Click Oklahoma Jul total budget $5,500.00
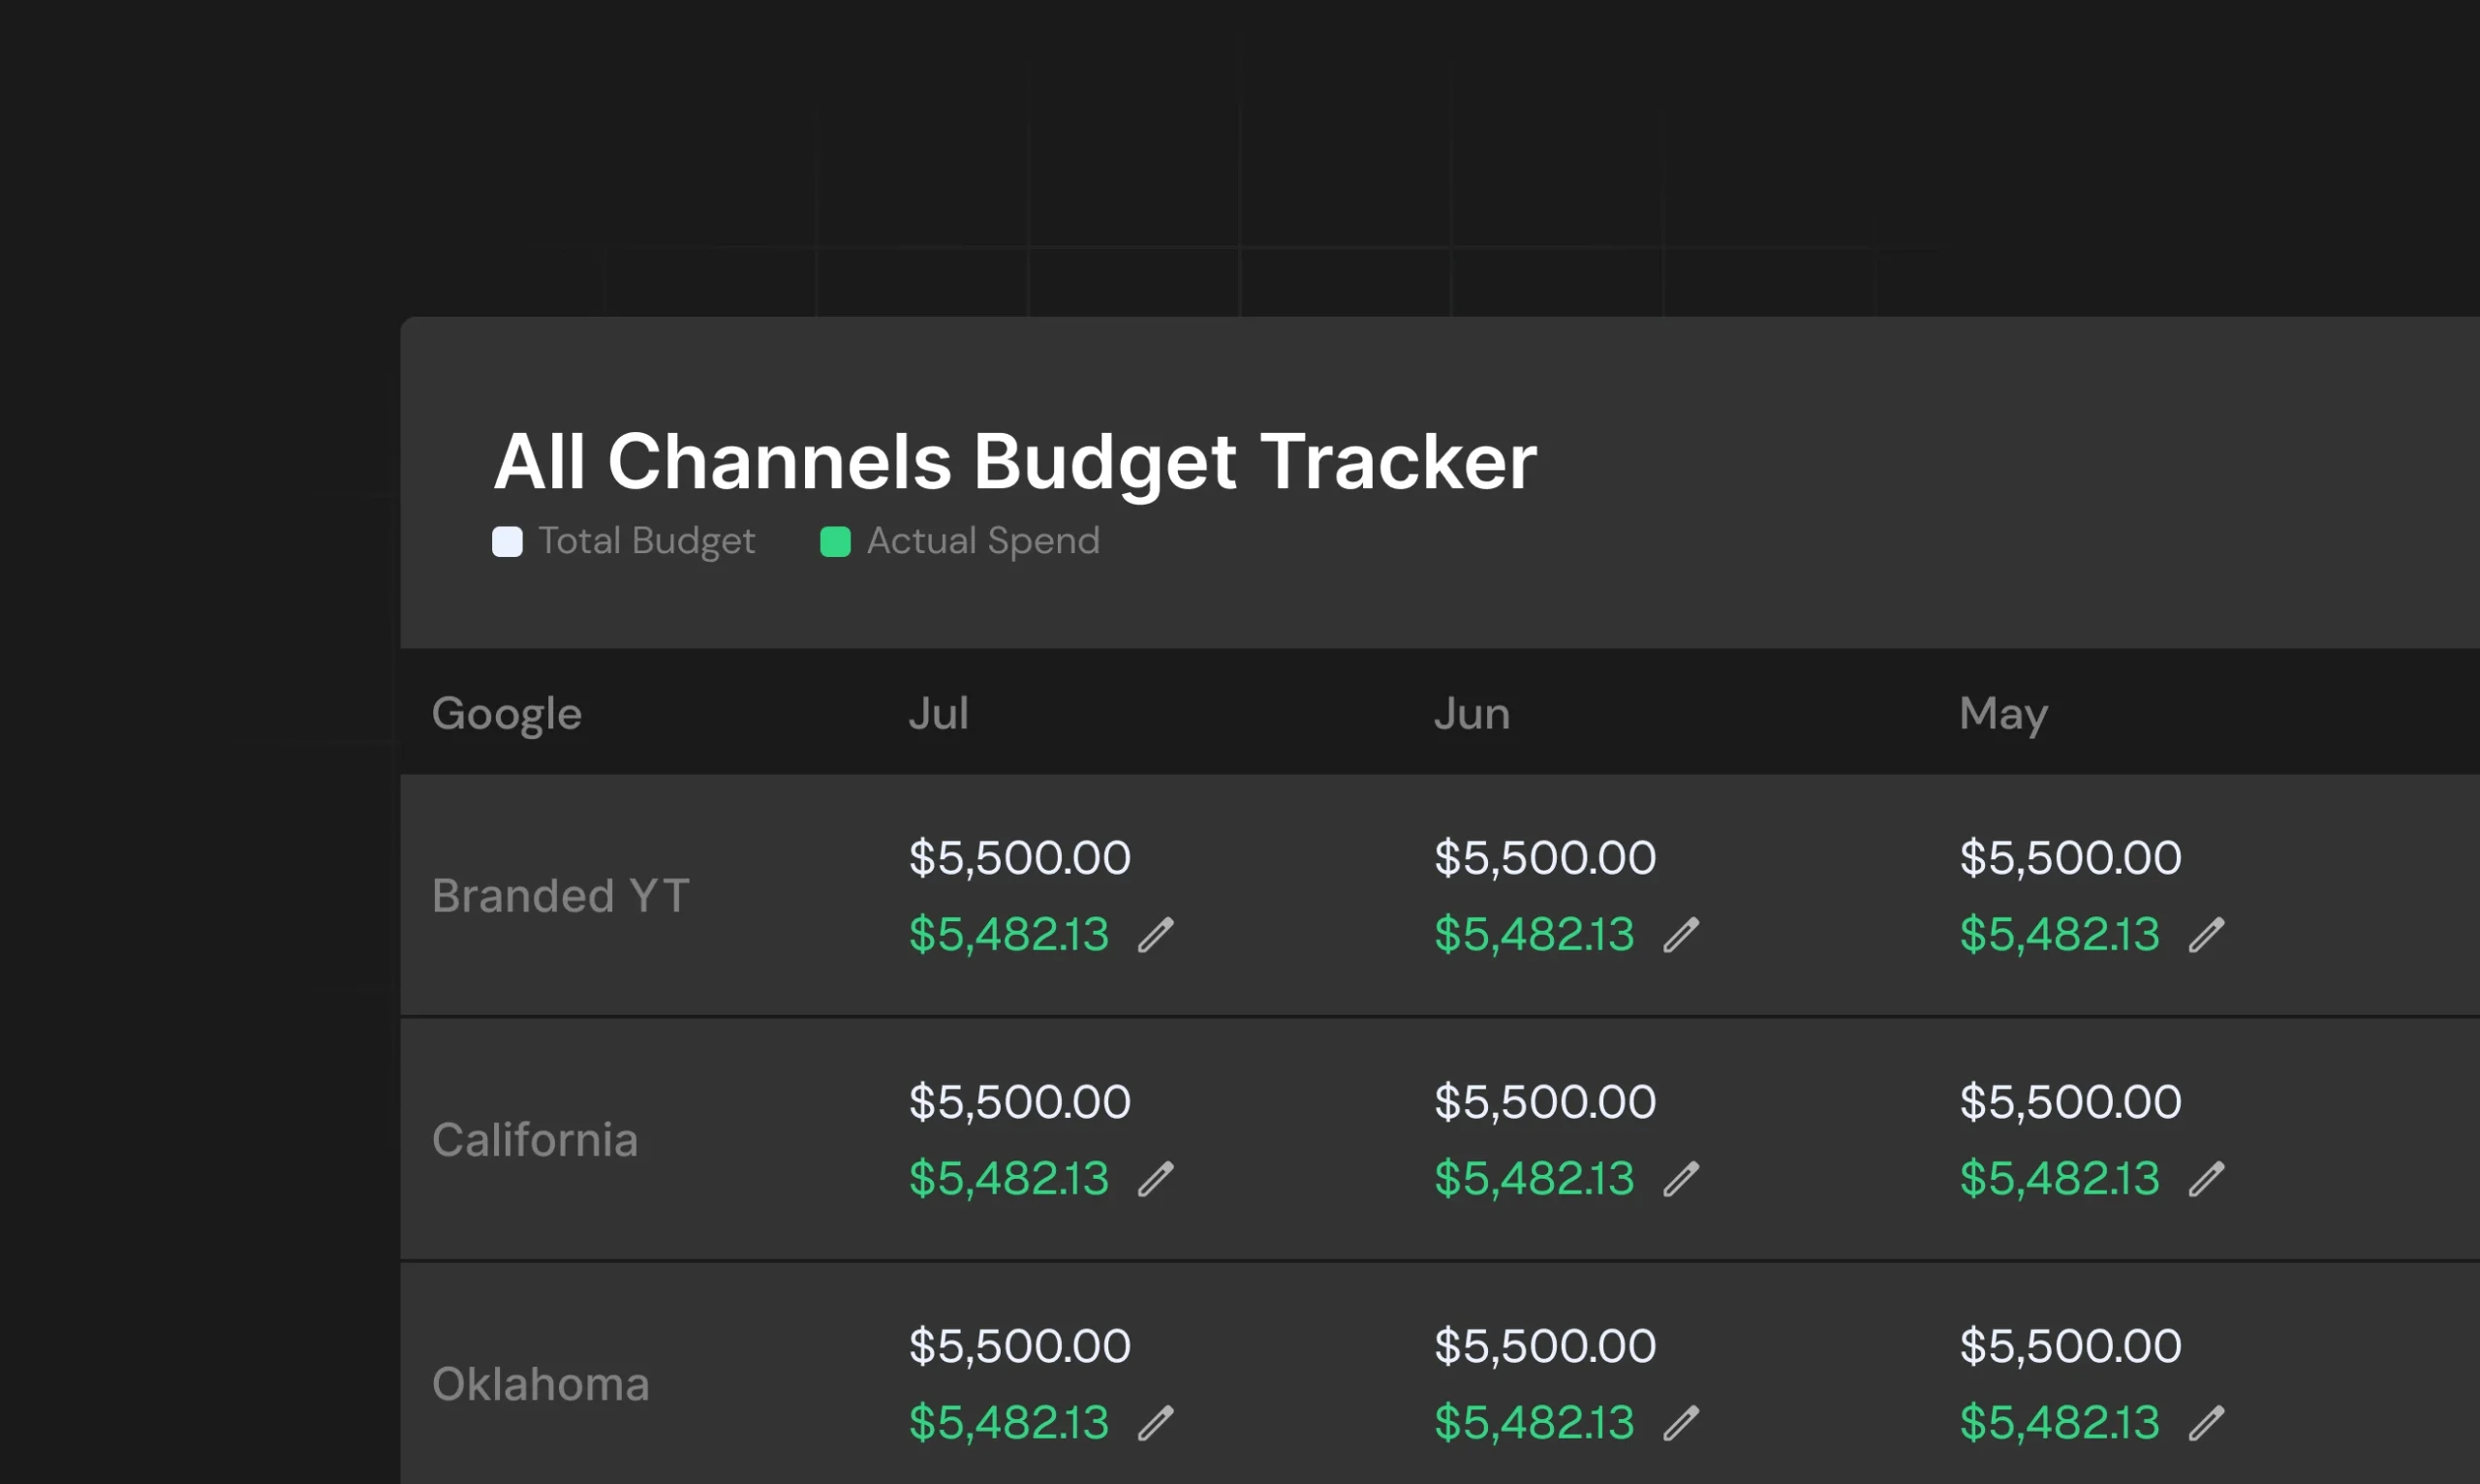The image size is (2480, 1484). (1019, 1346)
